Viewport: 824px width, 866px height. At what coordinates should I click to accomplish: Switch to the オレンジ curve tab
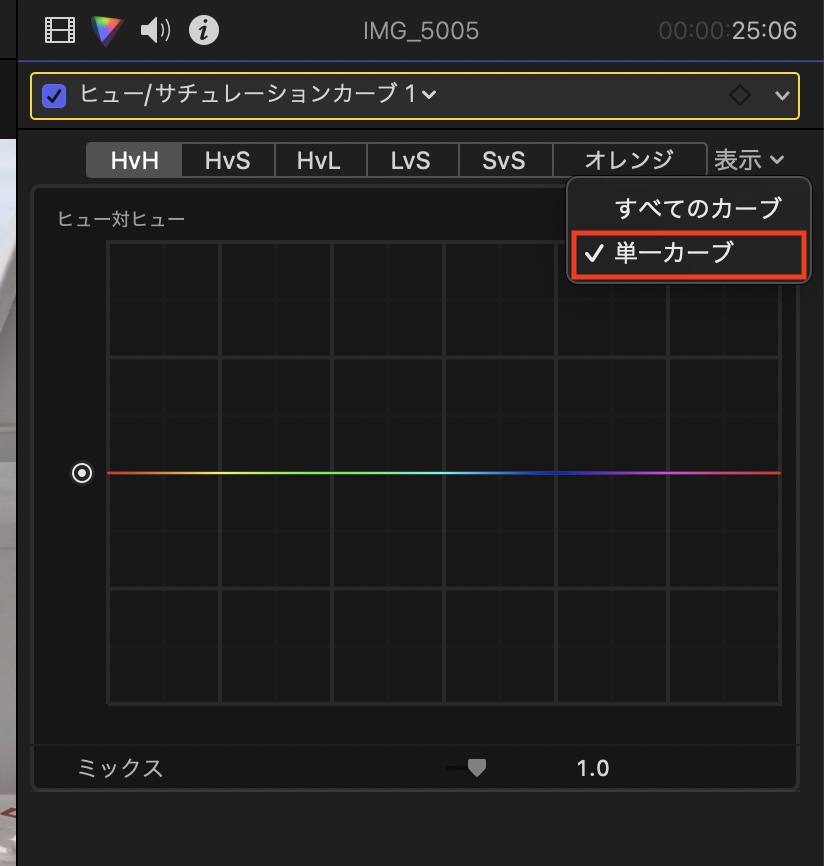tap(630, 160)
